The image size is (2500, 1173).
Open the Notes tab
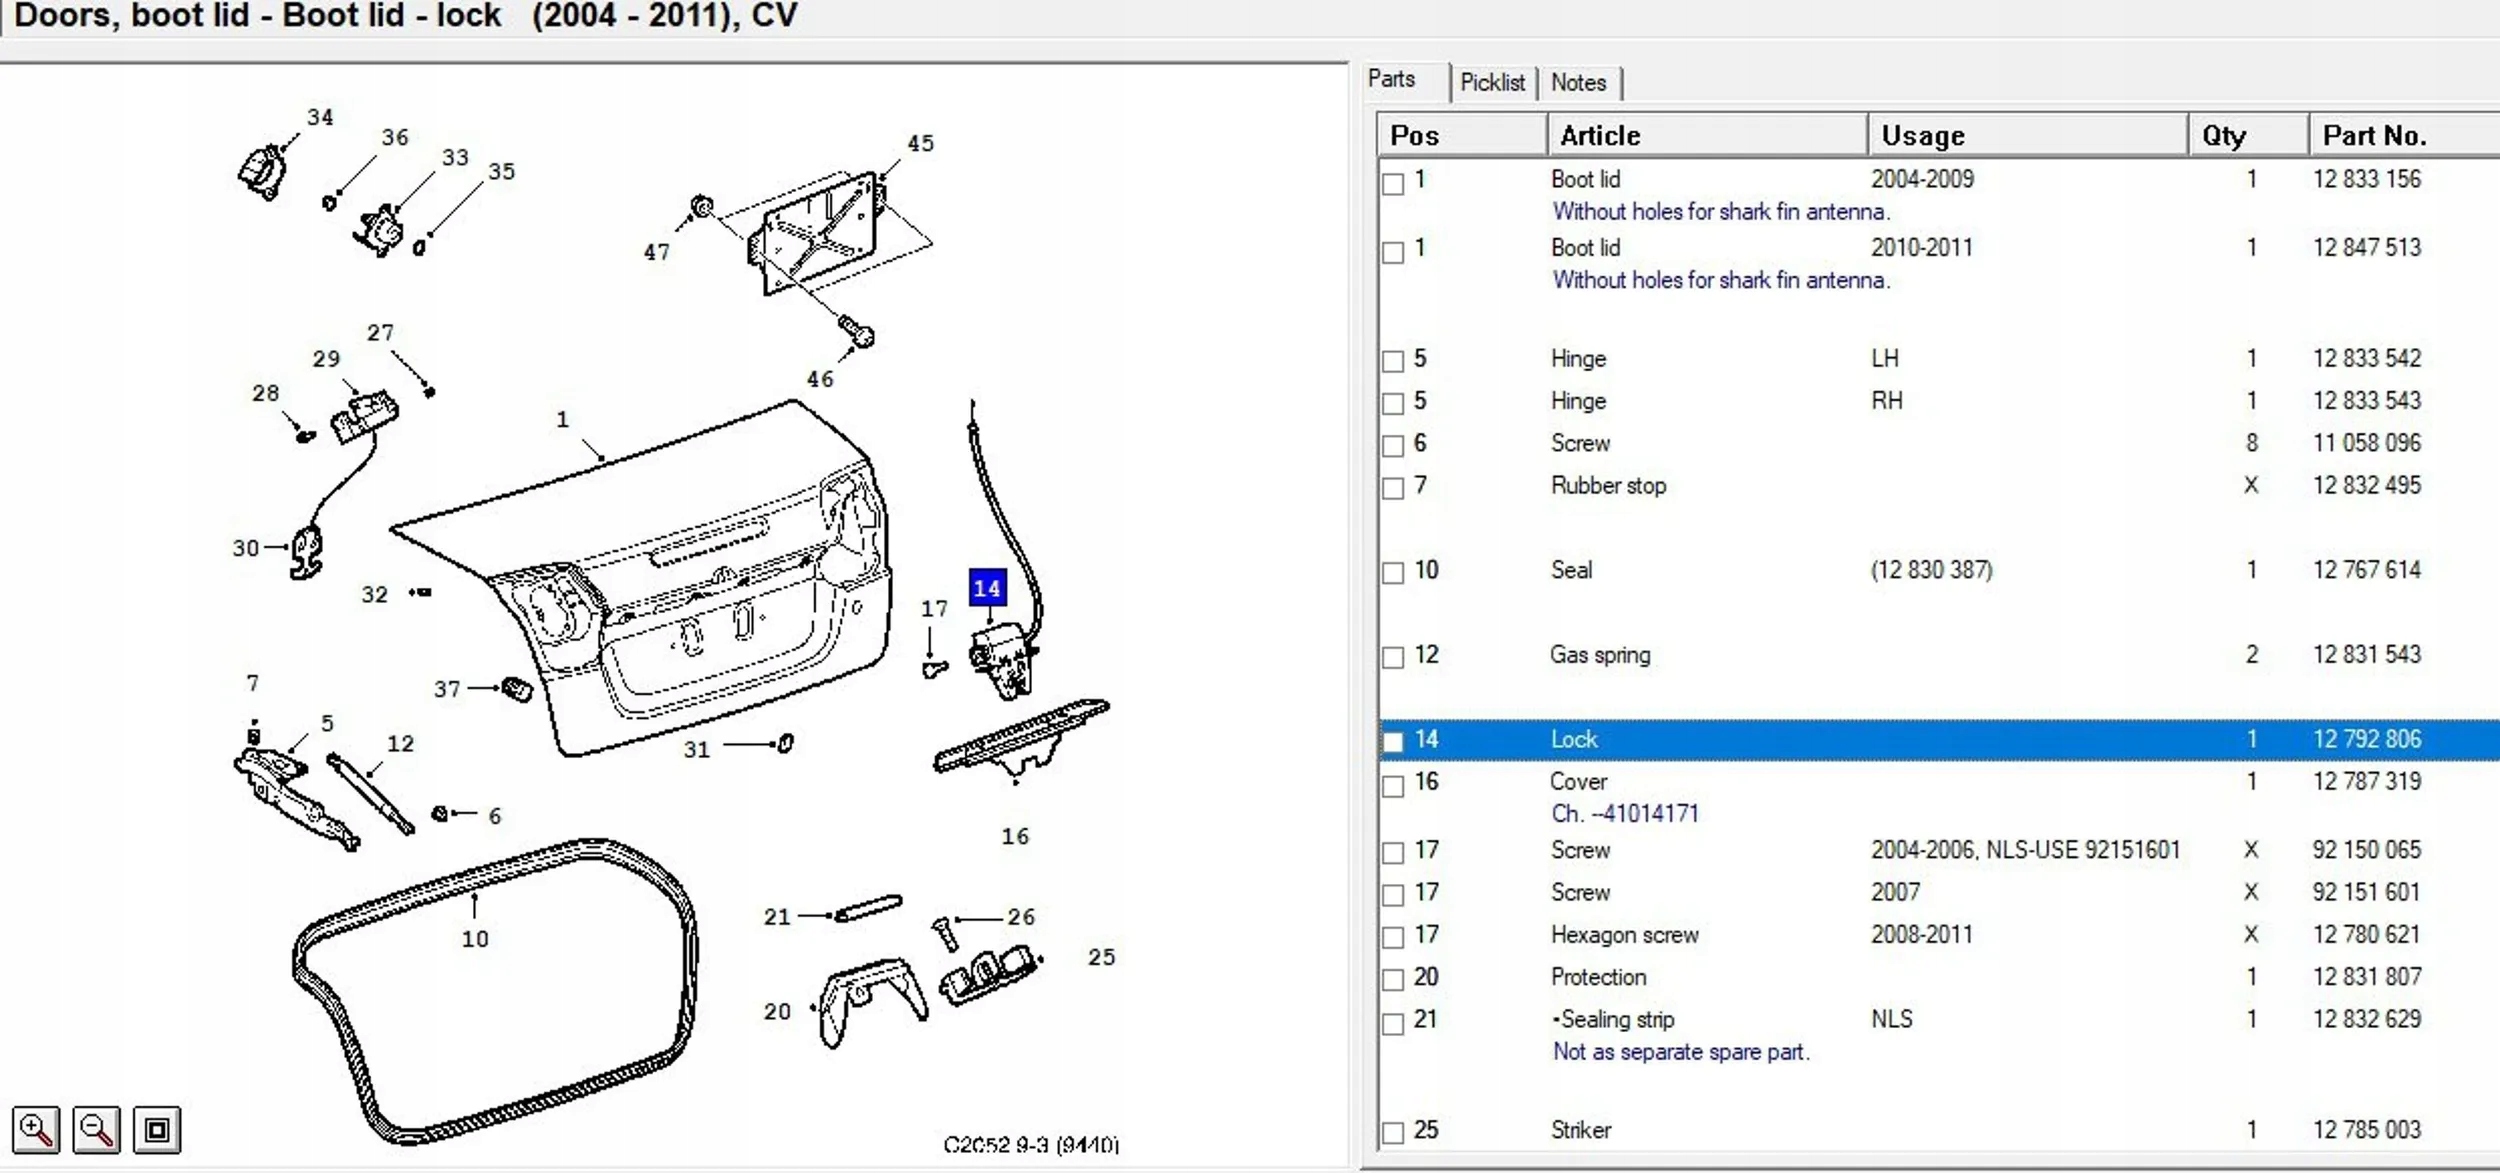tap(1578, 83)
